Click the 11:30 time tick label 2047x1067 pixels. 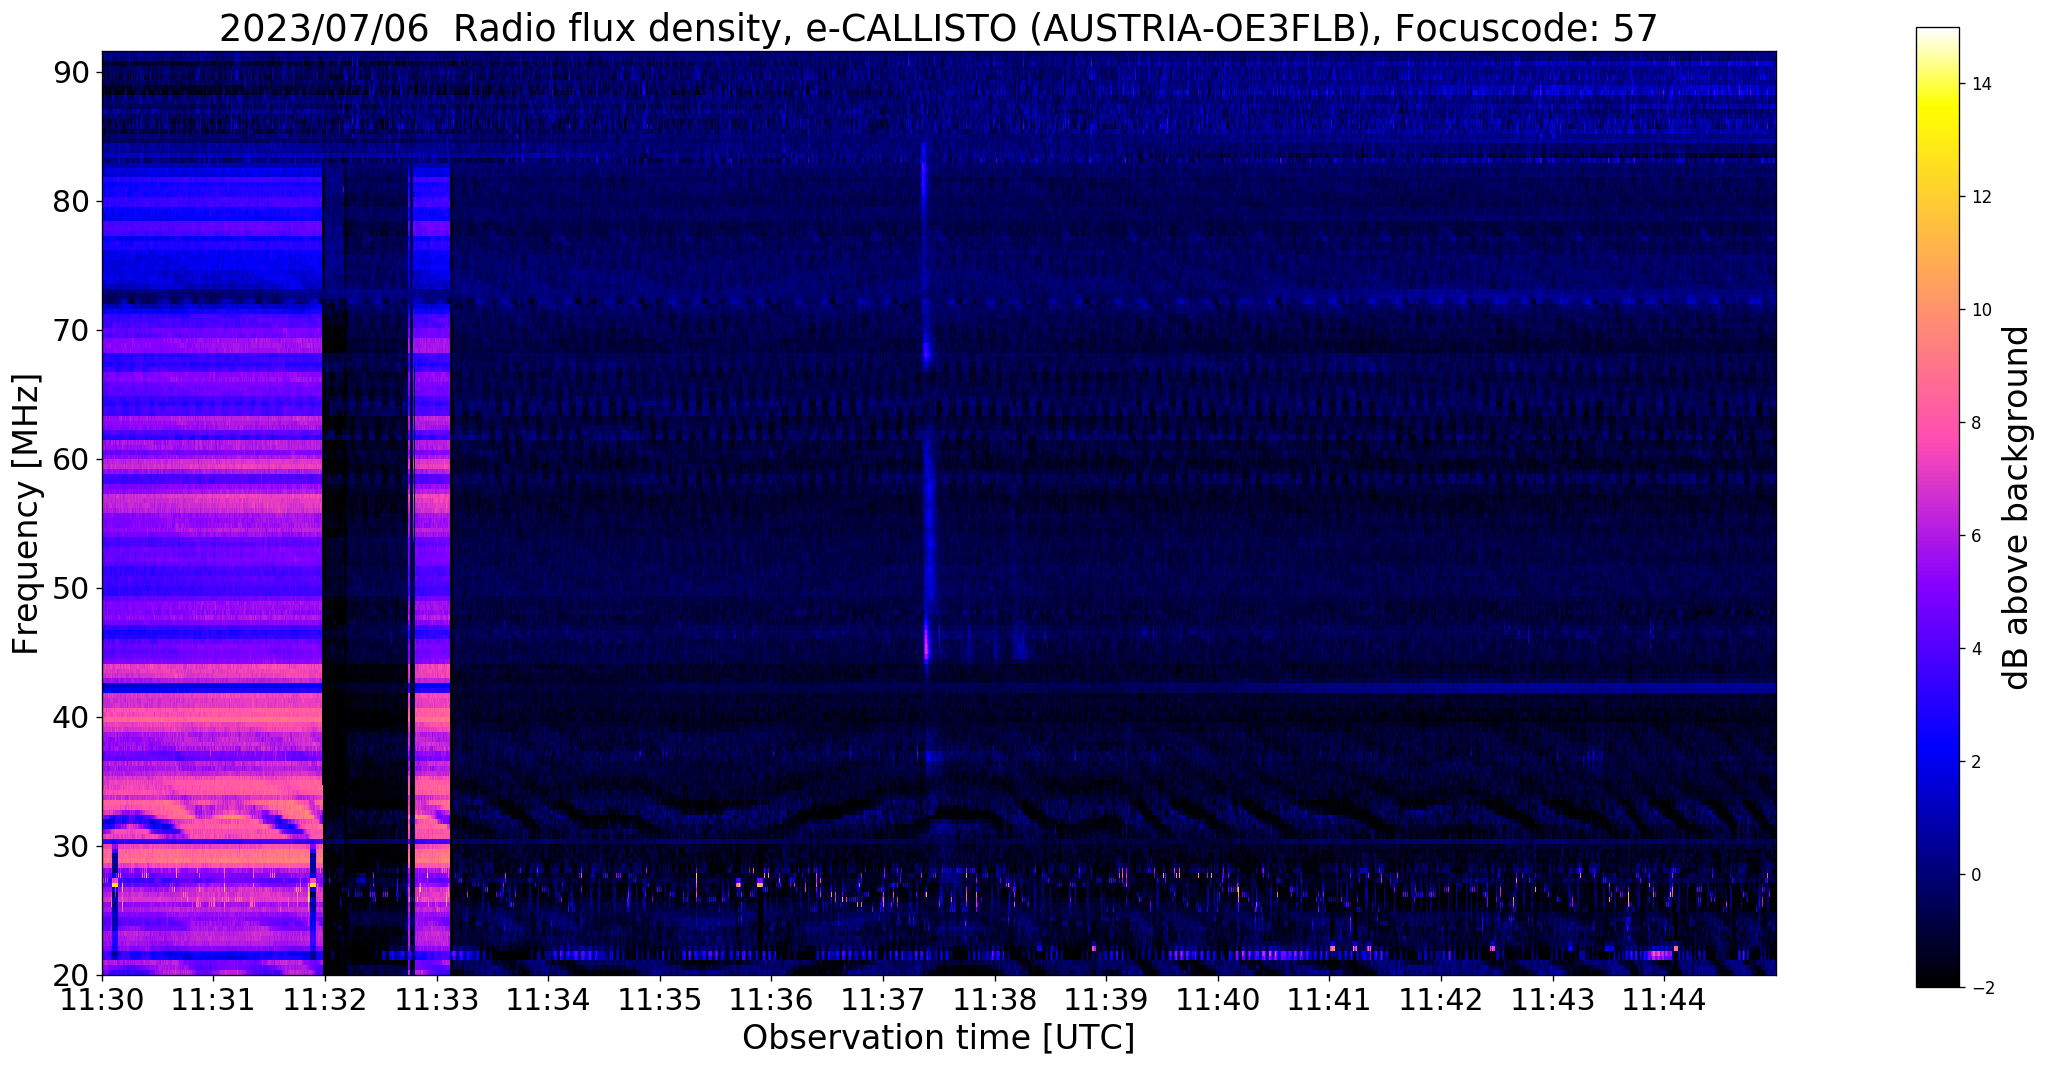102,999
